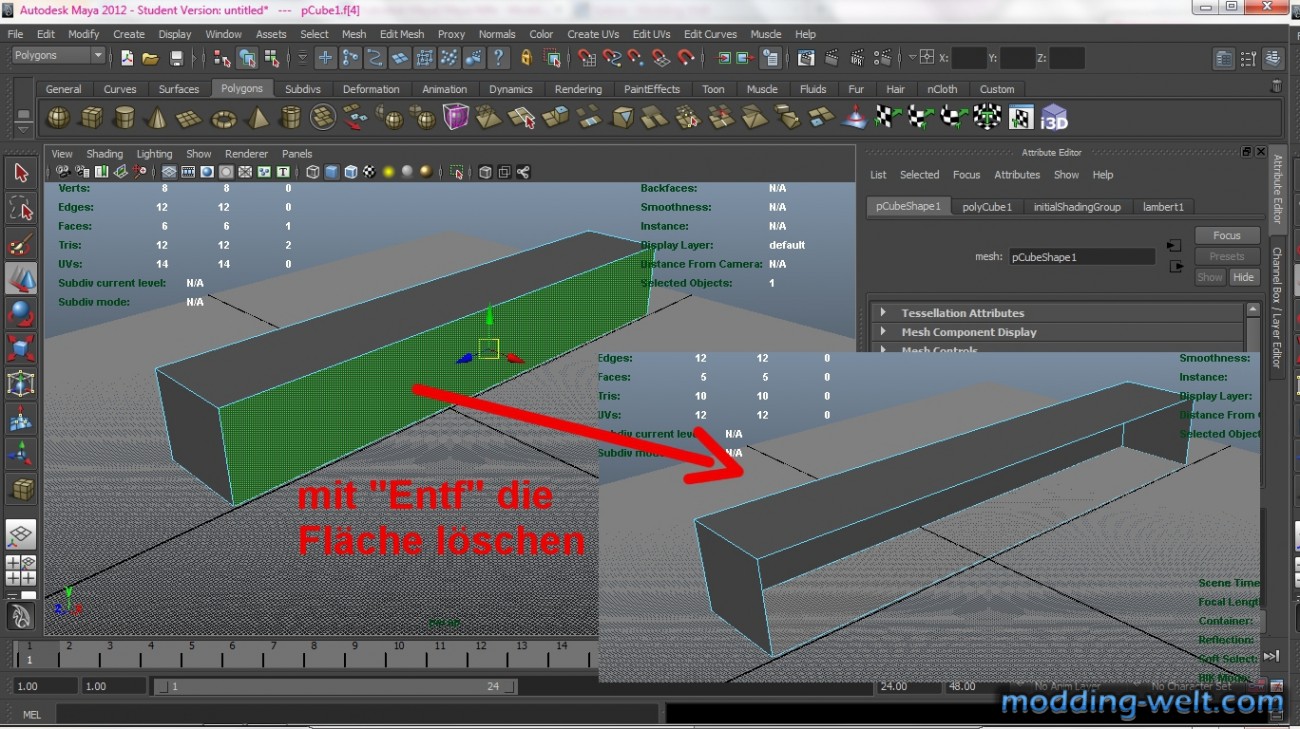Toggle smooth shade all in viewport toolbar
The width and height of the screenshot is (1300, 729).
pyautogui.click(x=332, y=172)
